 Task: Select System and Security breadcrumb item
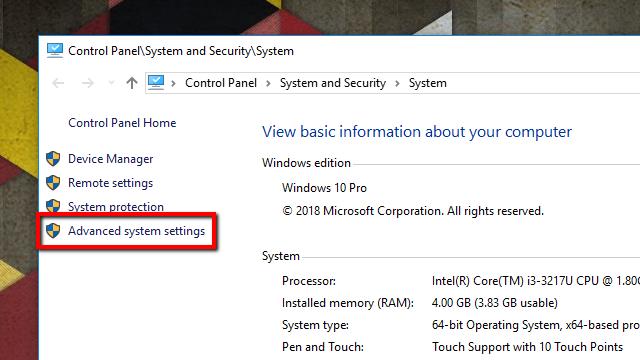coord(333,83)
